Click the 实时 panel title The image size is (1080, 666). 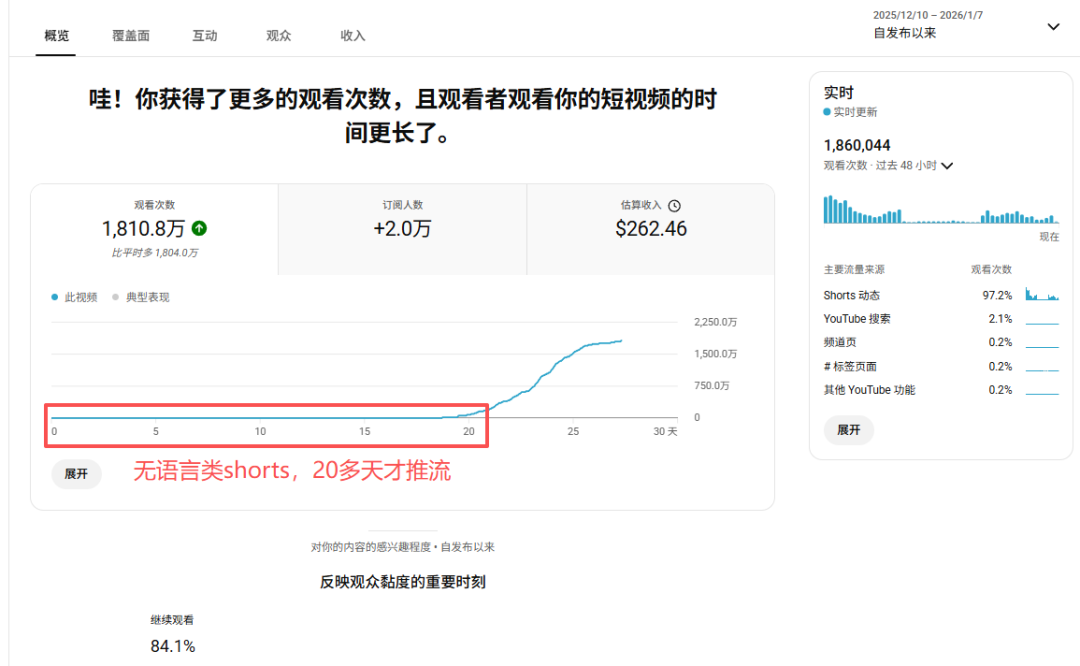(x=838, y=92)
